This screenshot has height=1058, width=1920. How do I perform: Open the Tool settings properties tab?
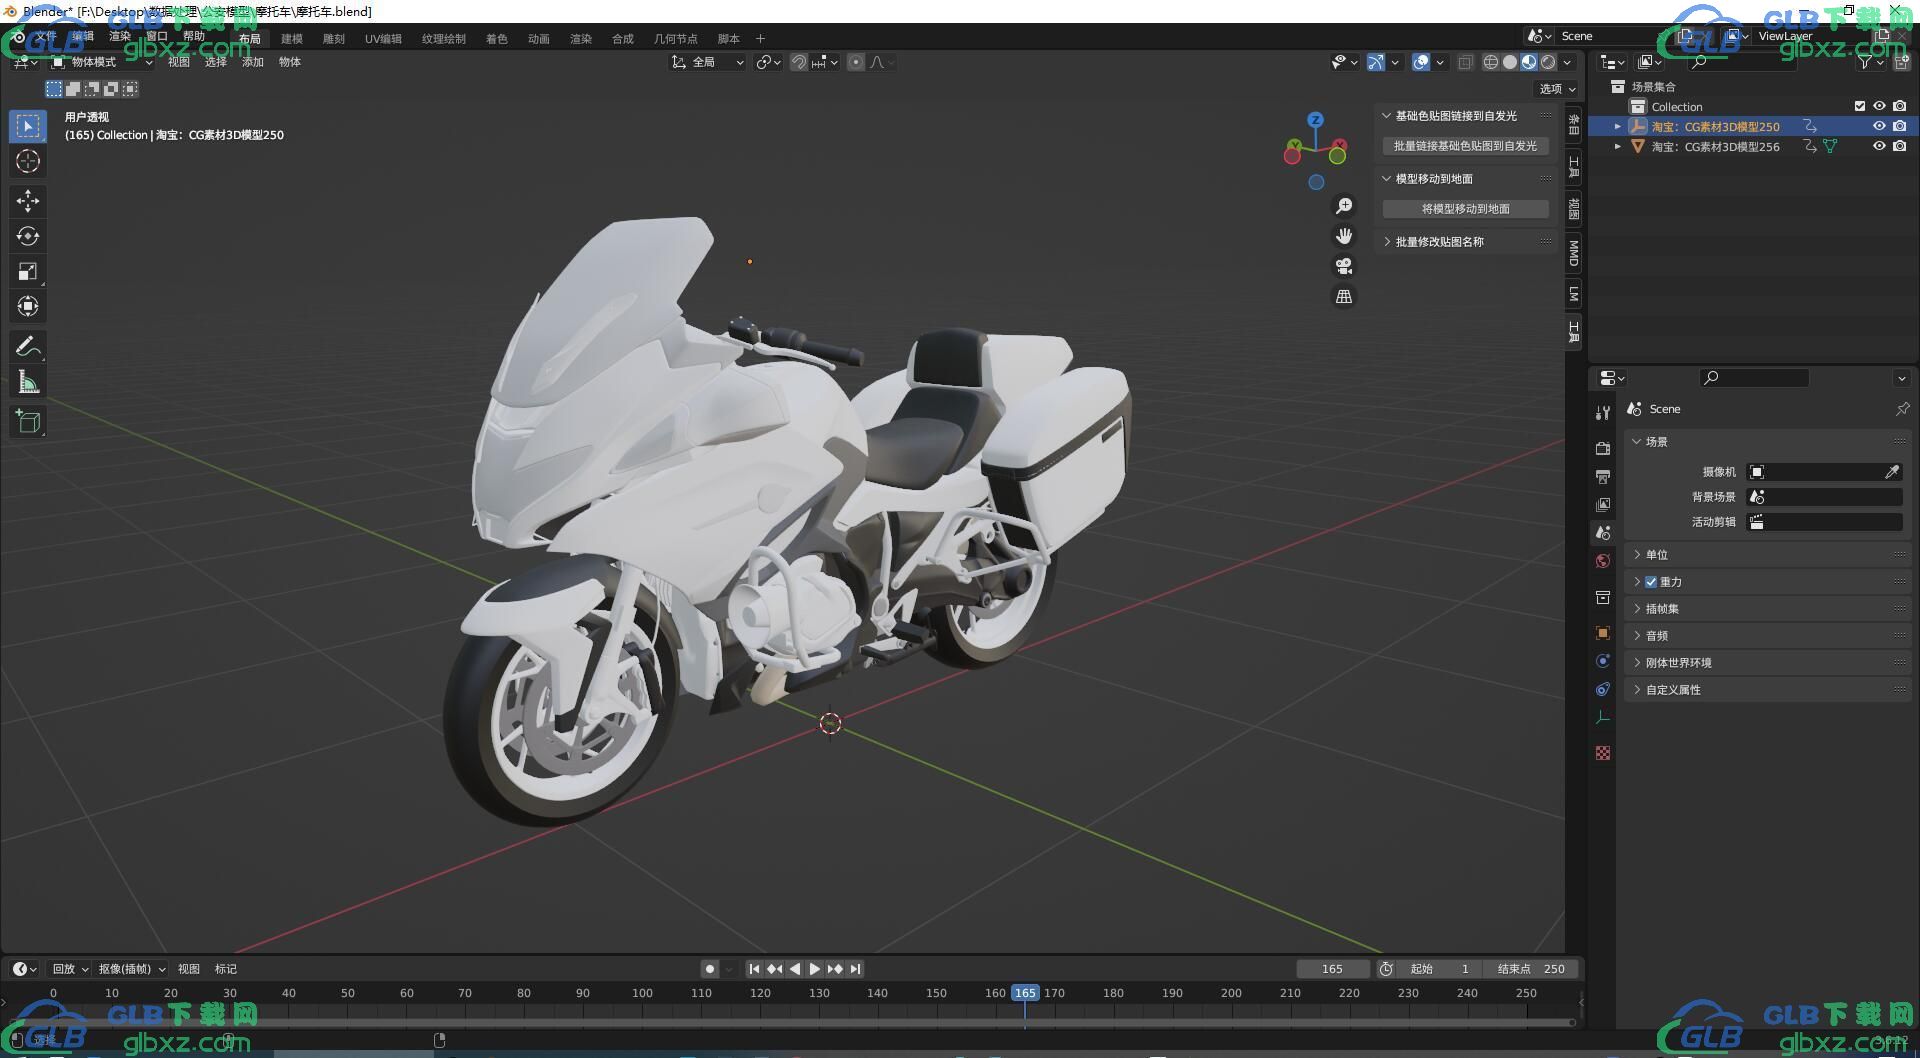(1603, 412)
